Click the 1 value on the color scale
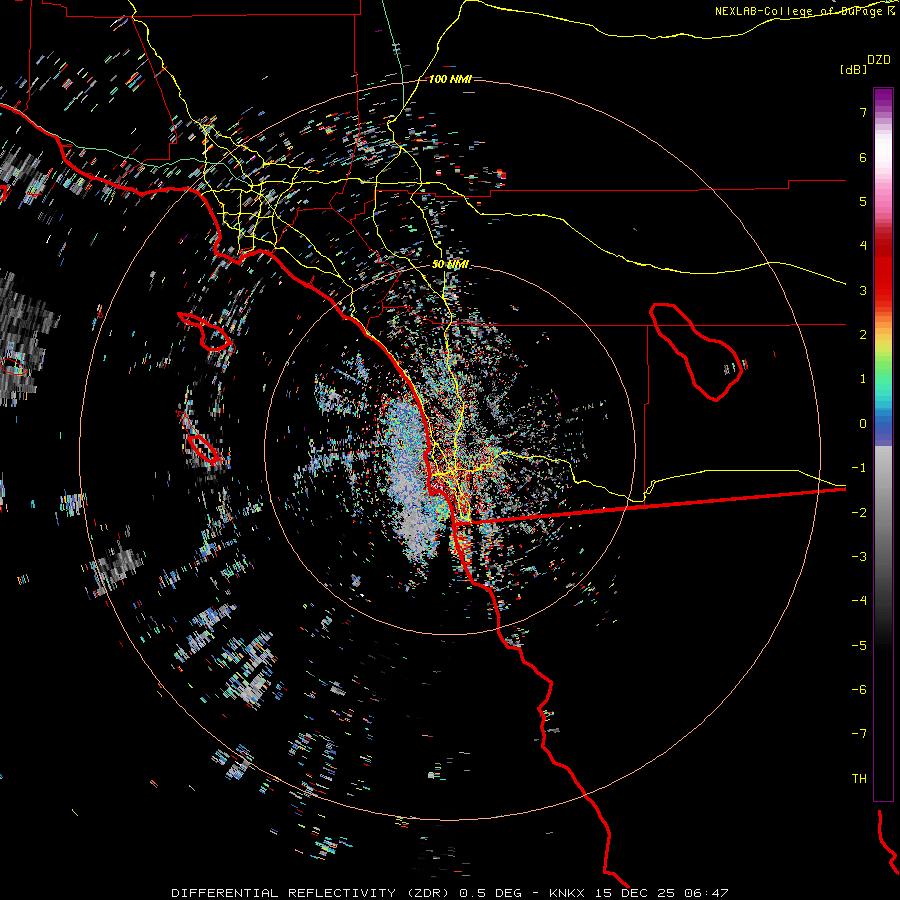Screen dimensions: 900x900 point(863,379)
